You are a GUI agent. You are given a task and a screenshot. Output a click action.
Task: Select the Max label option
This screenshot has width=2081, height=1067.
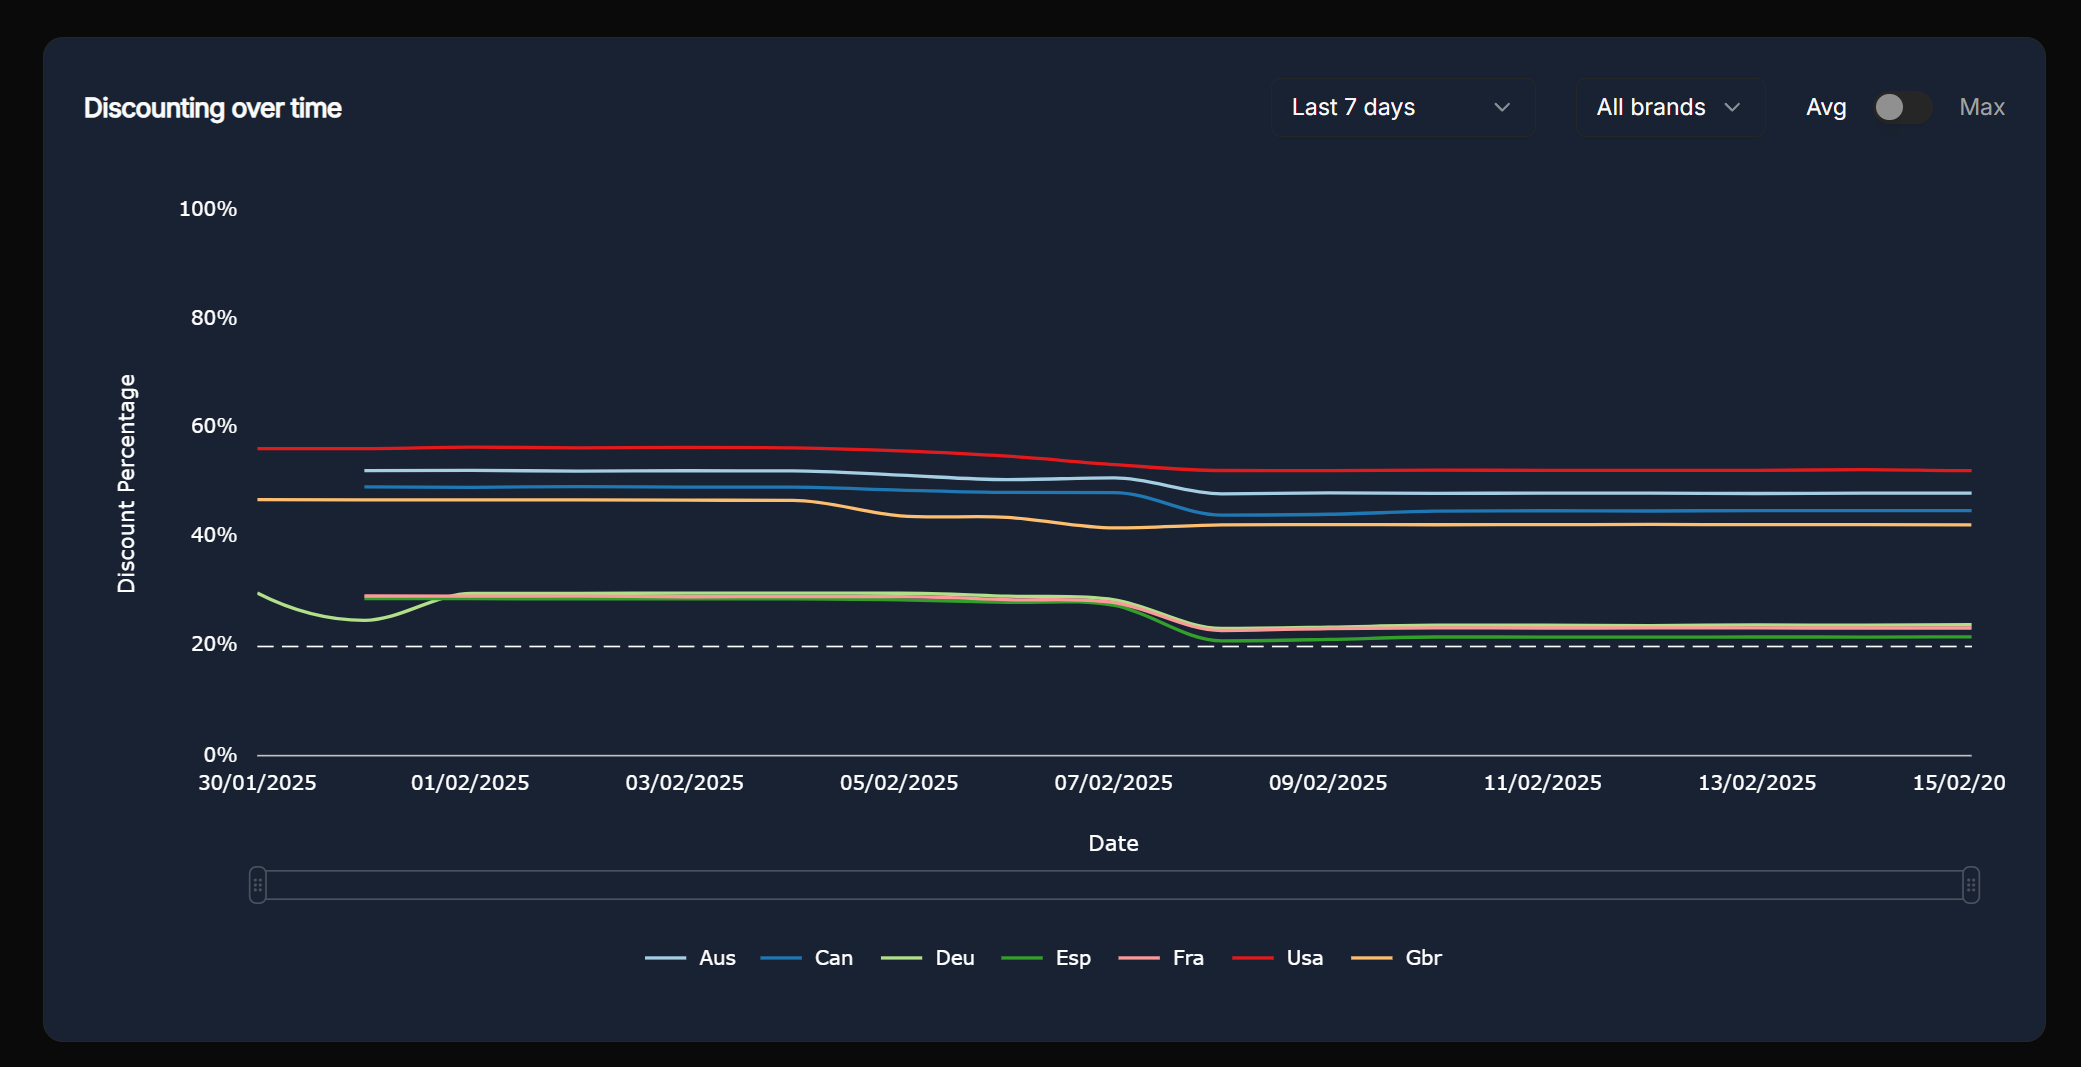click(x=1981, y=107)
